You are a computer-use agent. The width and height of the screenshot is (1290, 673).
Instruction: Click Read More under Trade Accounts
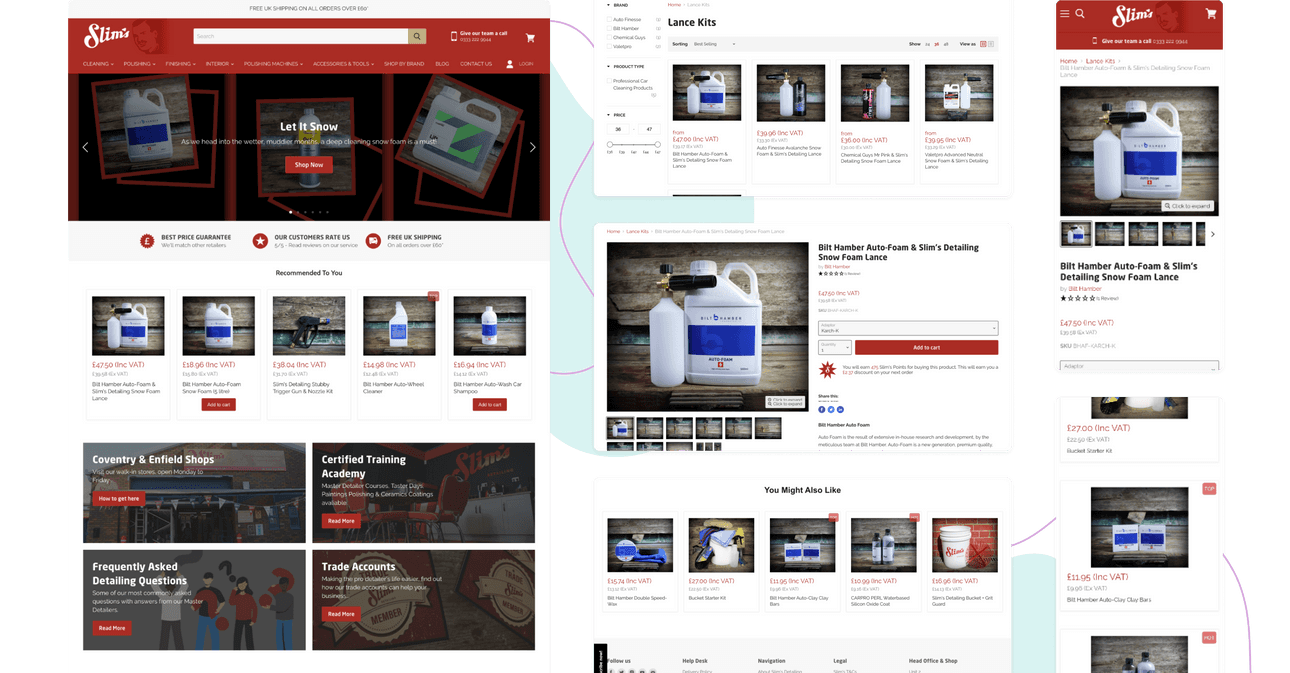click(x=341, y=614)
